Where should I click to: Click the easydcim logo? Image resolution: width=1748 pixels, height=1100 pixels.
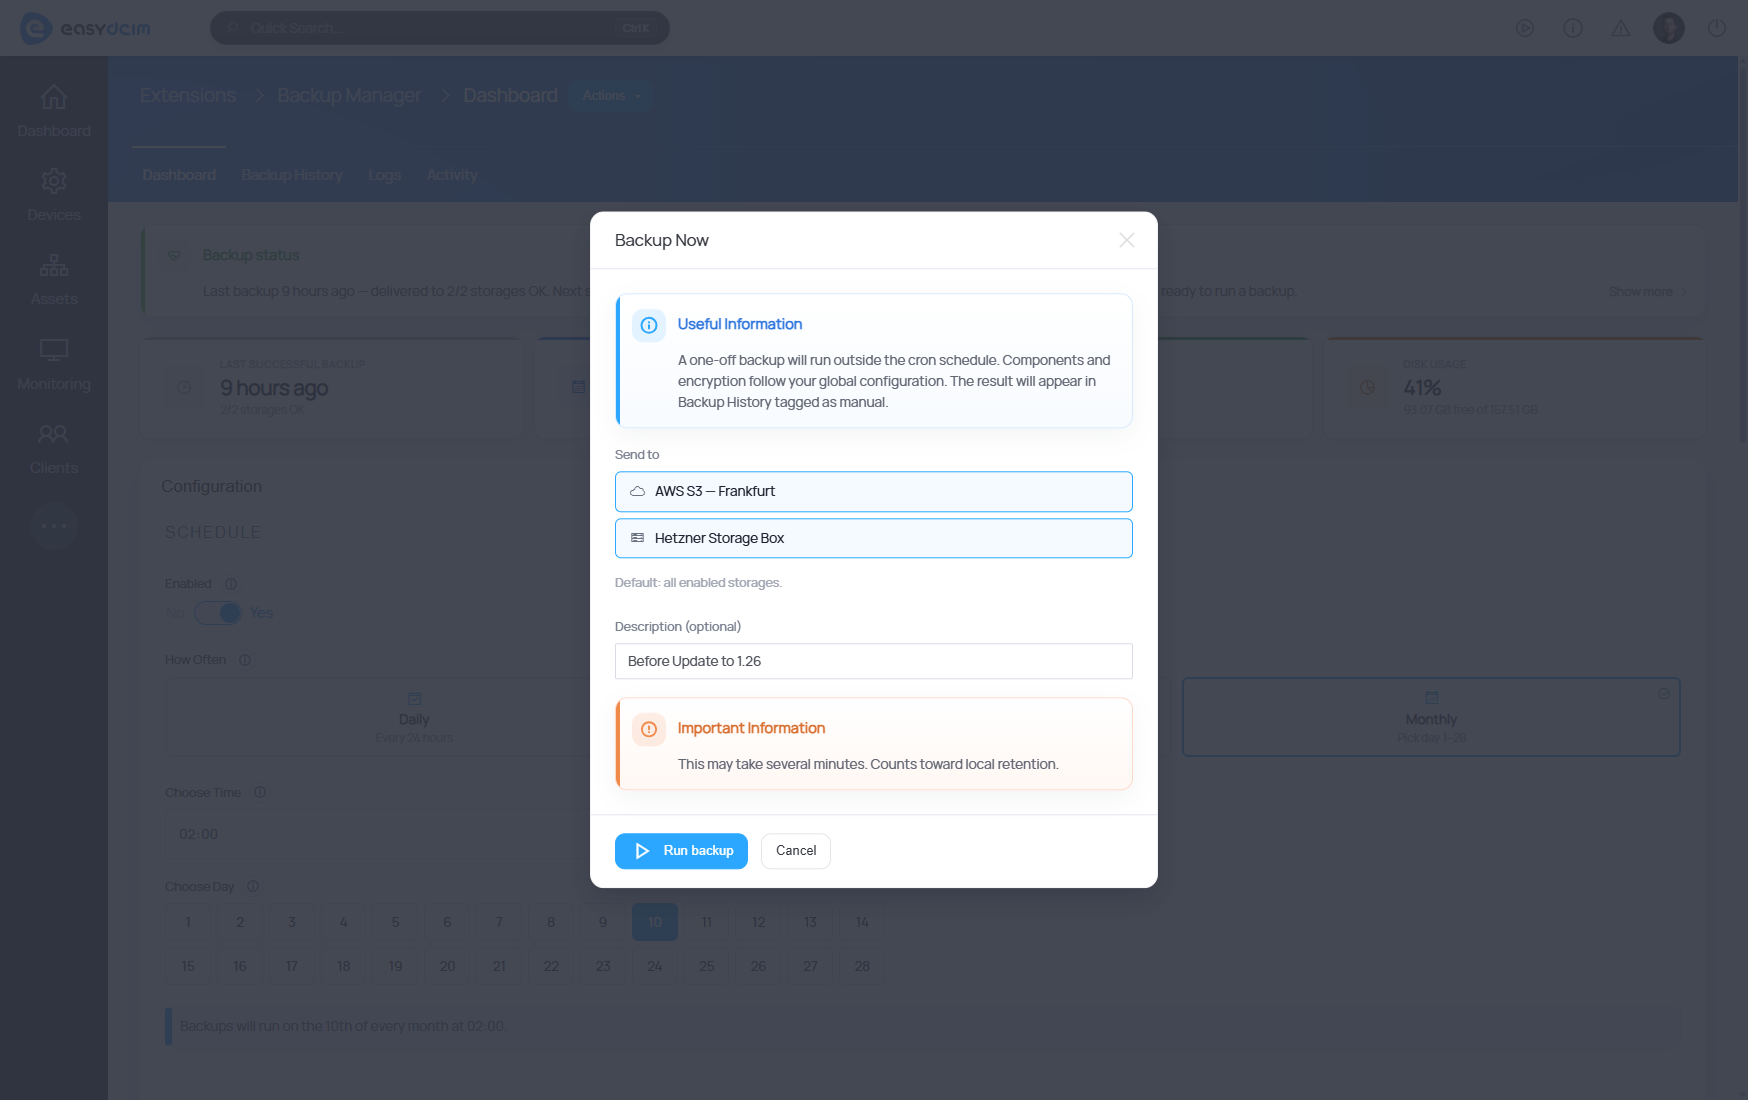85,28
